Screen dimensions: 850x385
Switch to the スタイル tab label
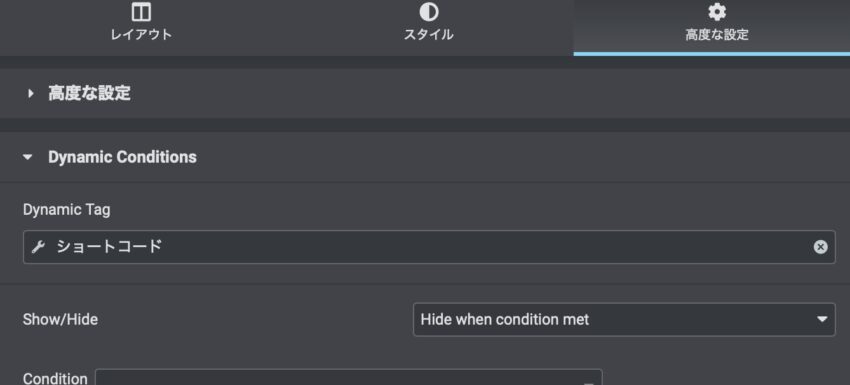(428, 35)
